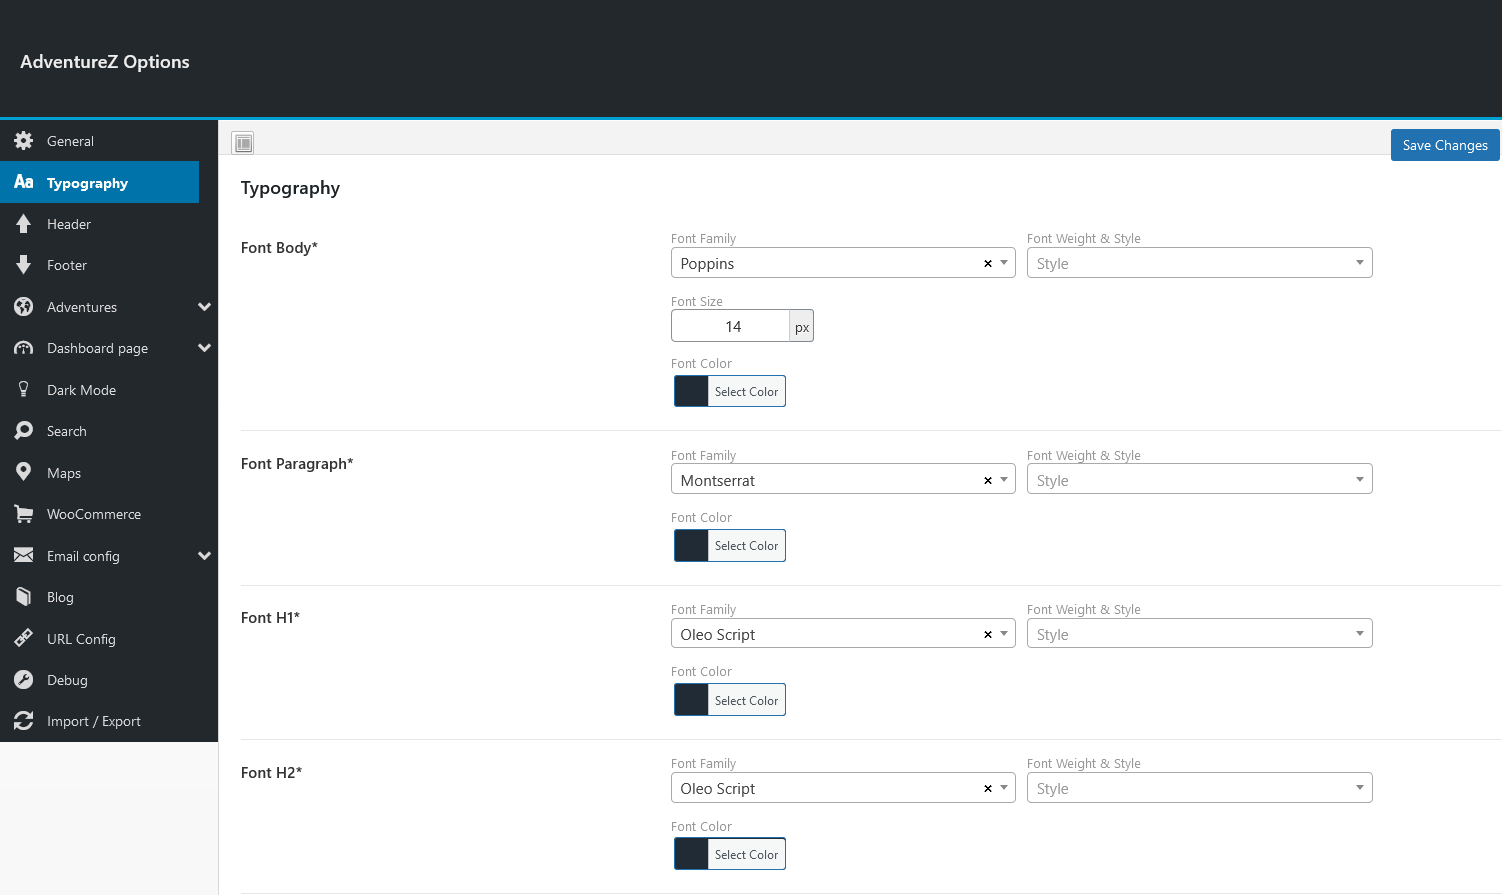Toggle the expand-all sections icon

click(243, 143)
